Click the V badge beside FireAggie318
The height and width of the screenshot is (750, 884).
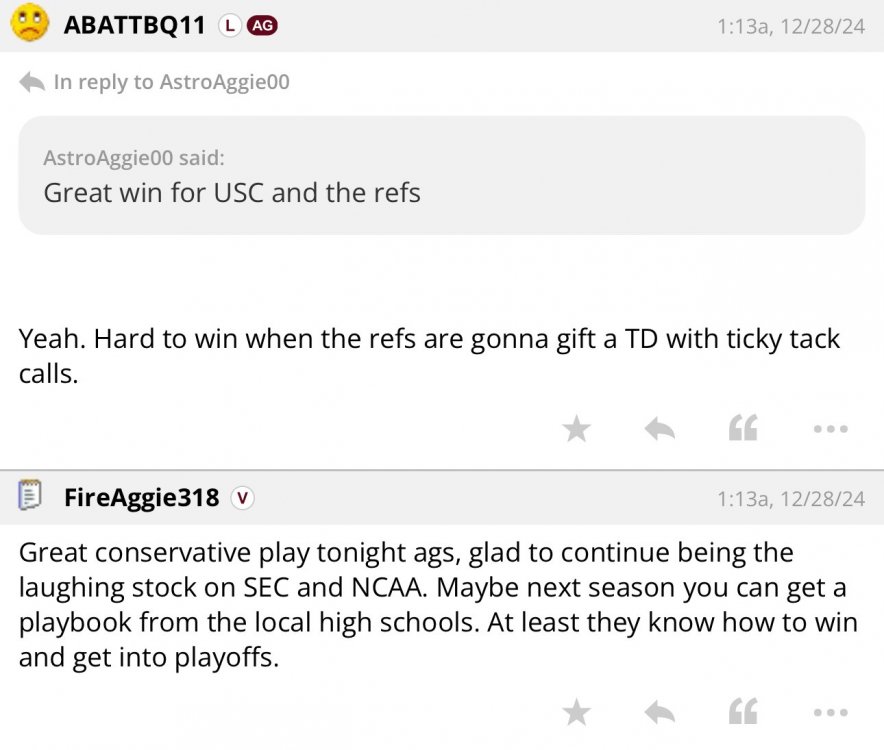[x=242, y=497]
